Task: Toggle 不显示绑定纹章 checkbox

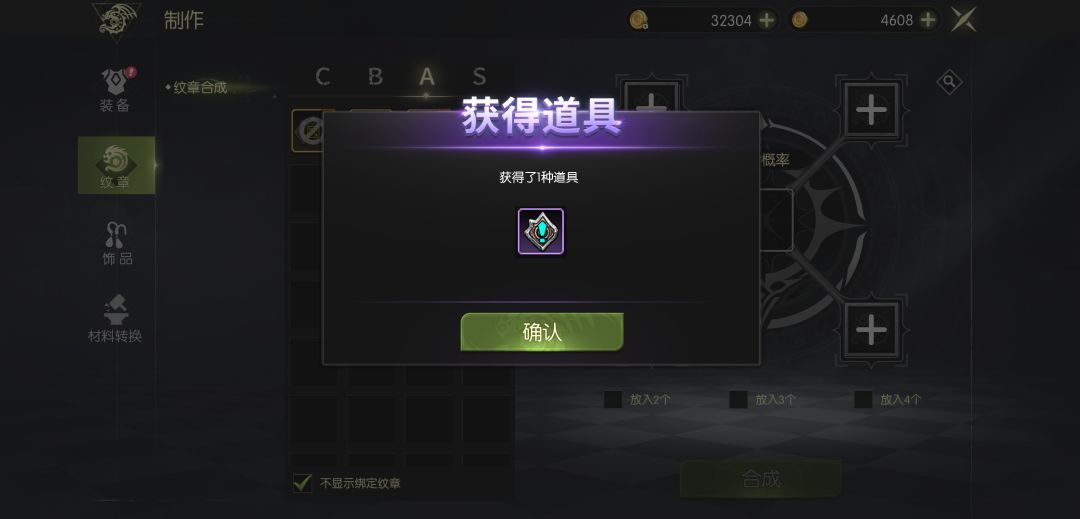Action: coord(302,483)
